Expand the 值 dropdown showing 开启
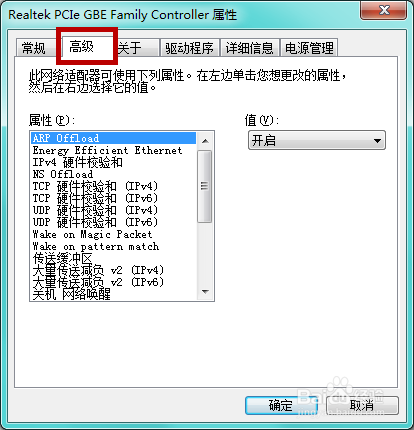This screenshot has width=414, height=430. [317, 140]
